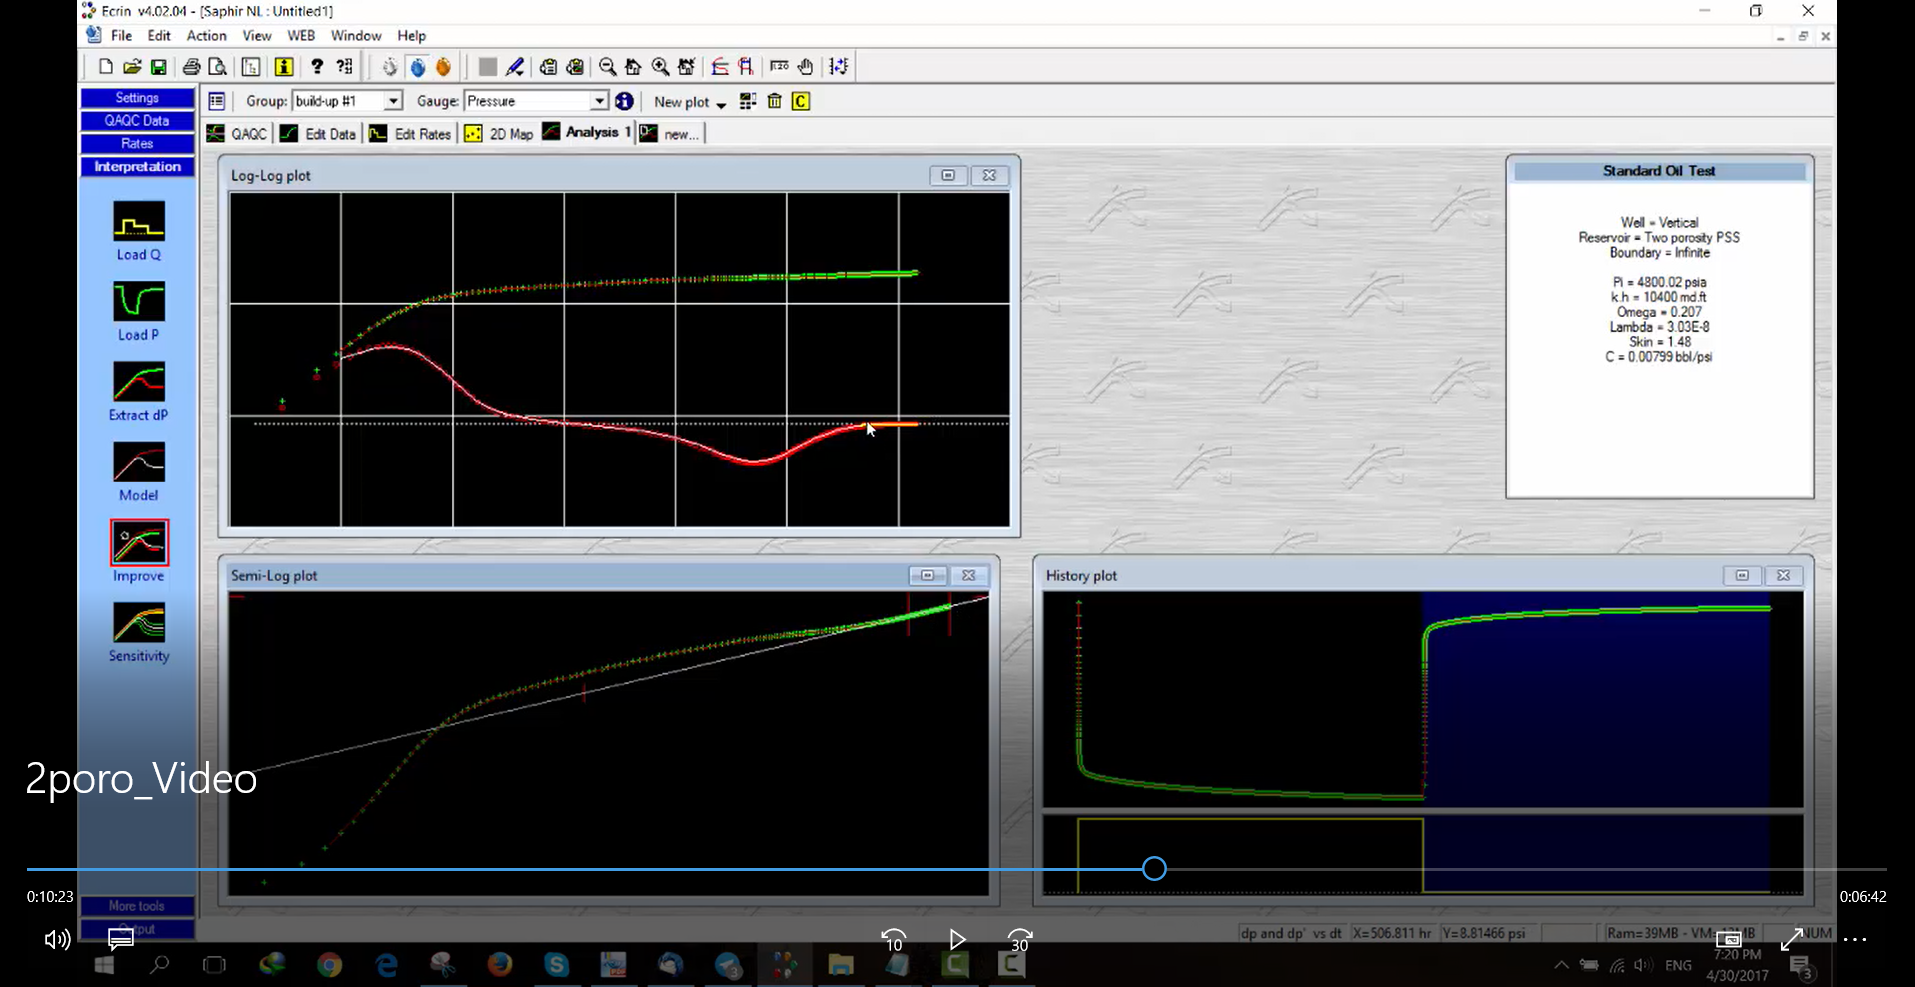Skip back 10 seconds in video
Viewport: 1915px width, 987px height.
tap(893, 939)
